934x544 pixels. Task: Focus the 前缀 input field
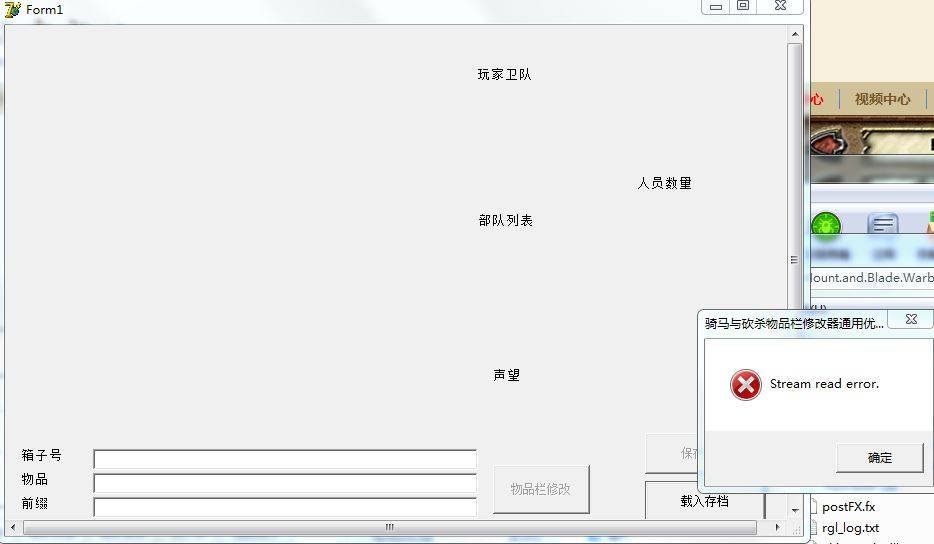[x=285, y=507]
